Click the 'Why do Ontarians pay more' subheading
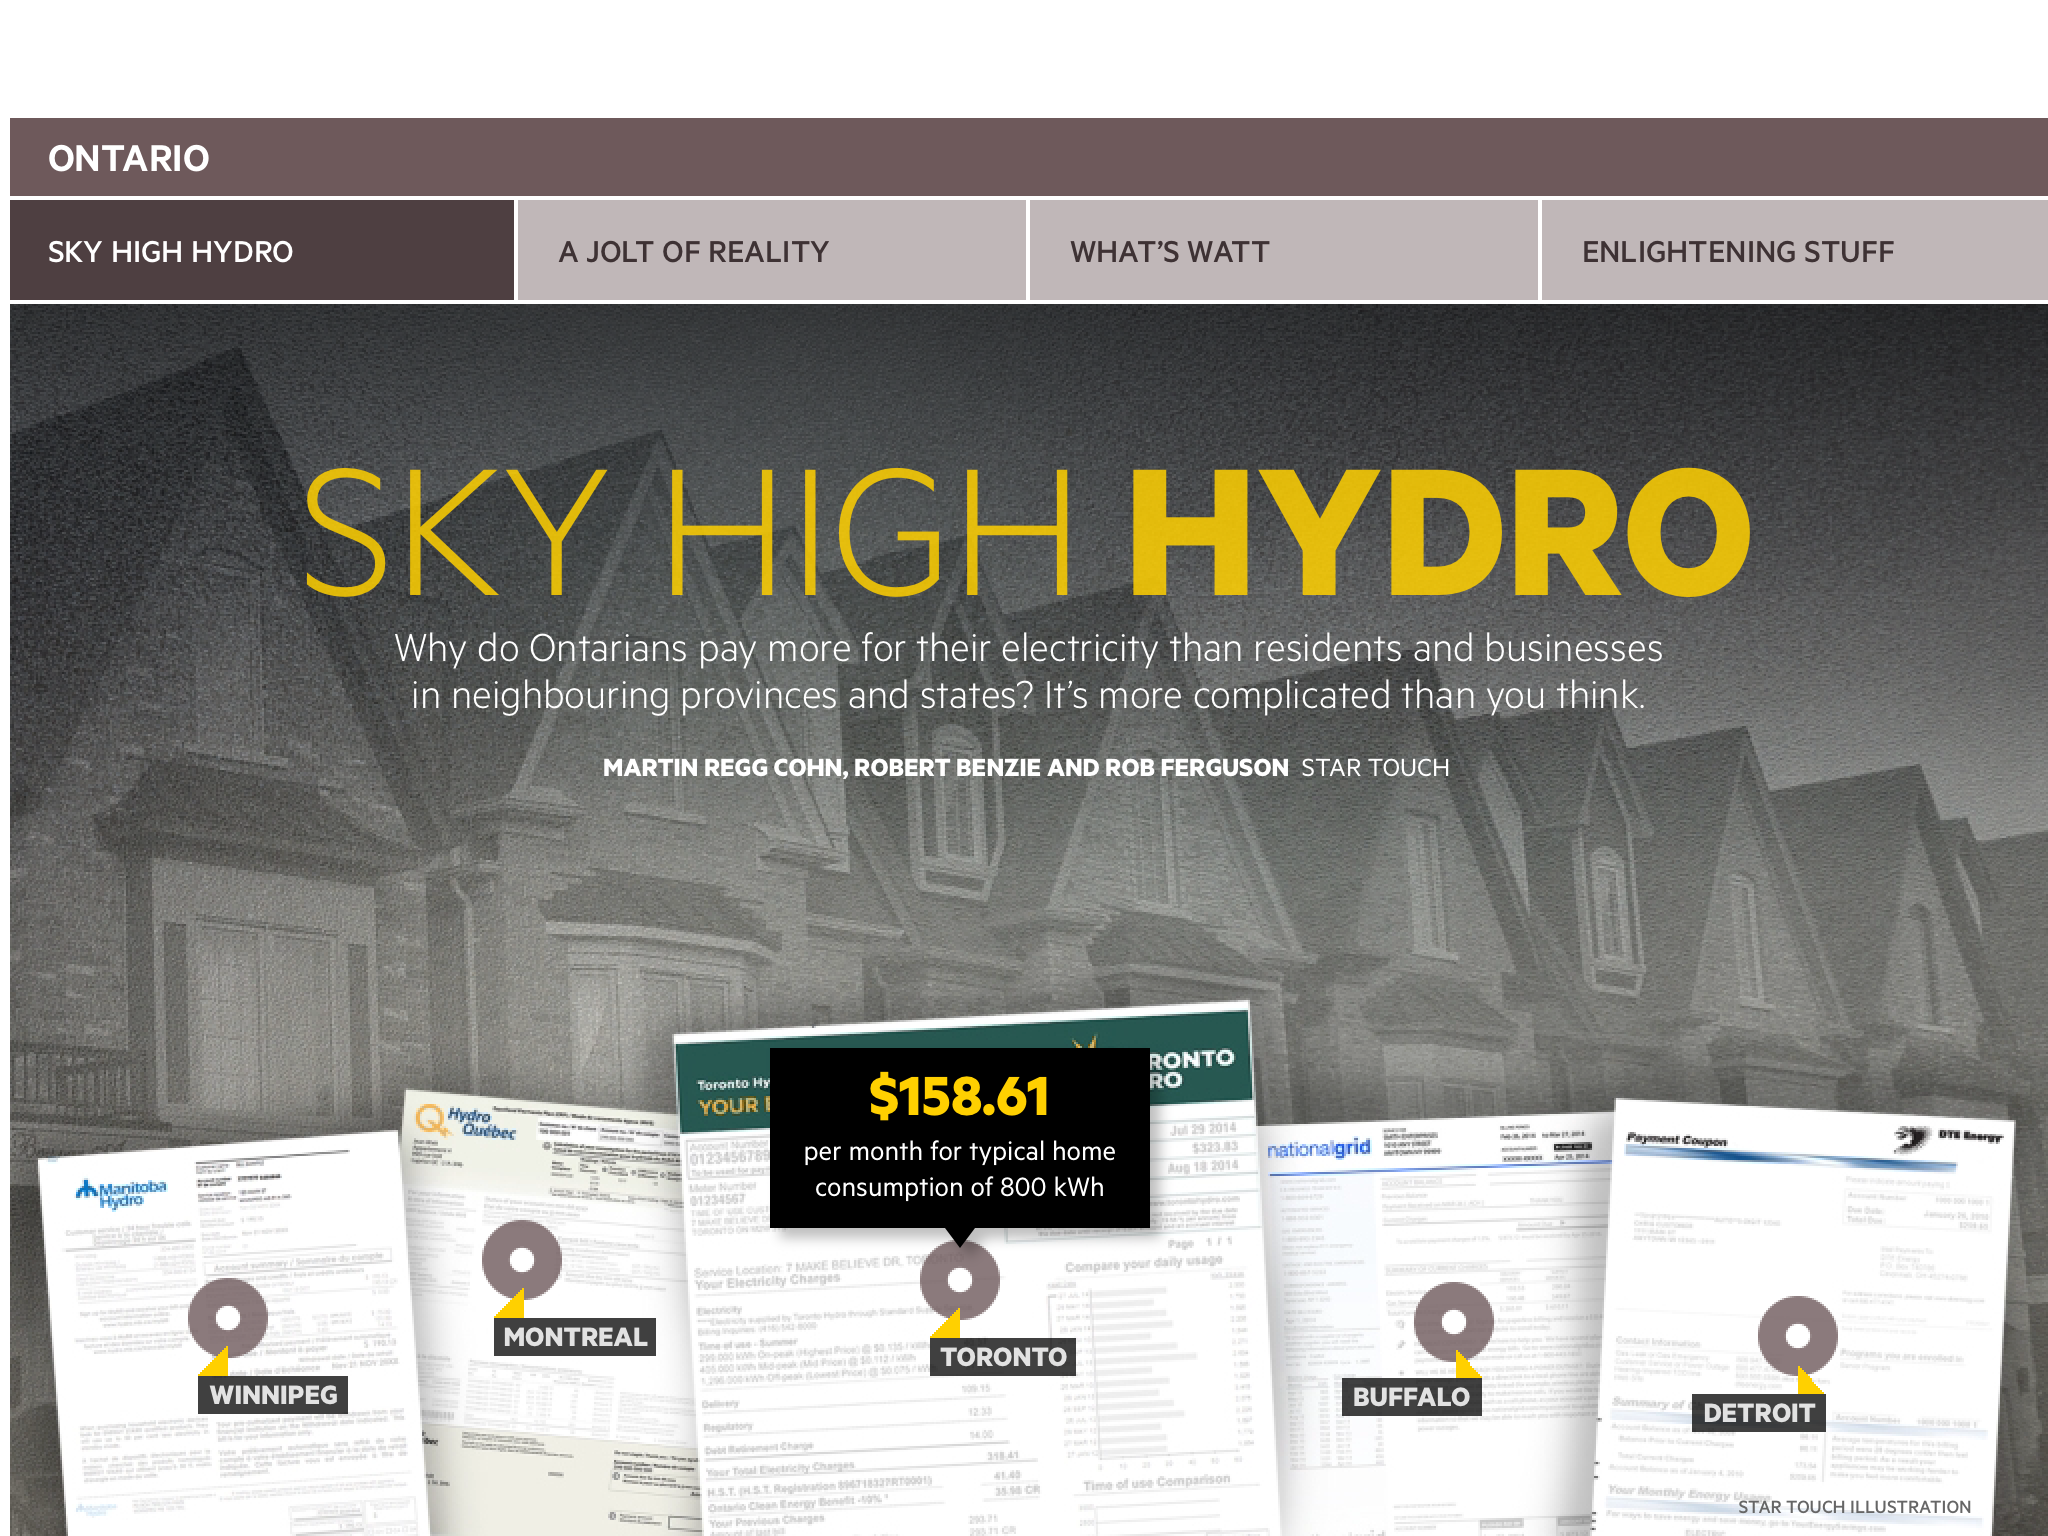 pyautogui.click(x=1028, y=671)
